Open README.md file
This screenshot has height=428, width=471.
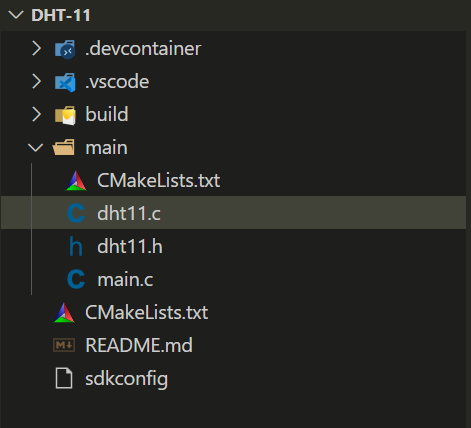(233, 345)
